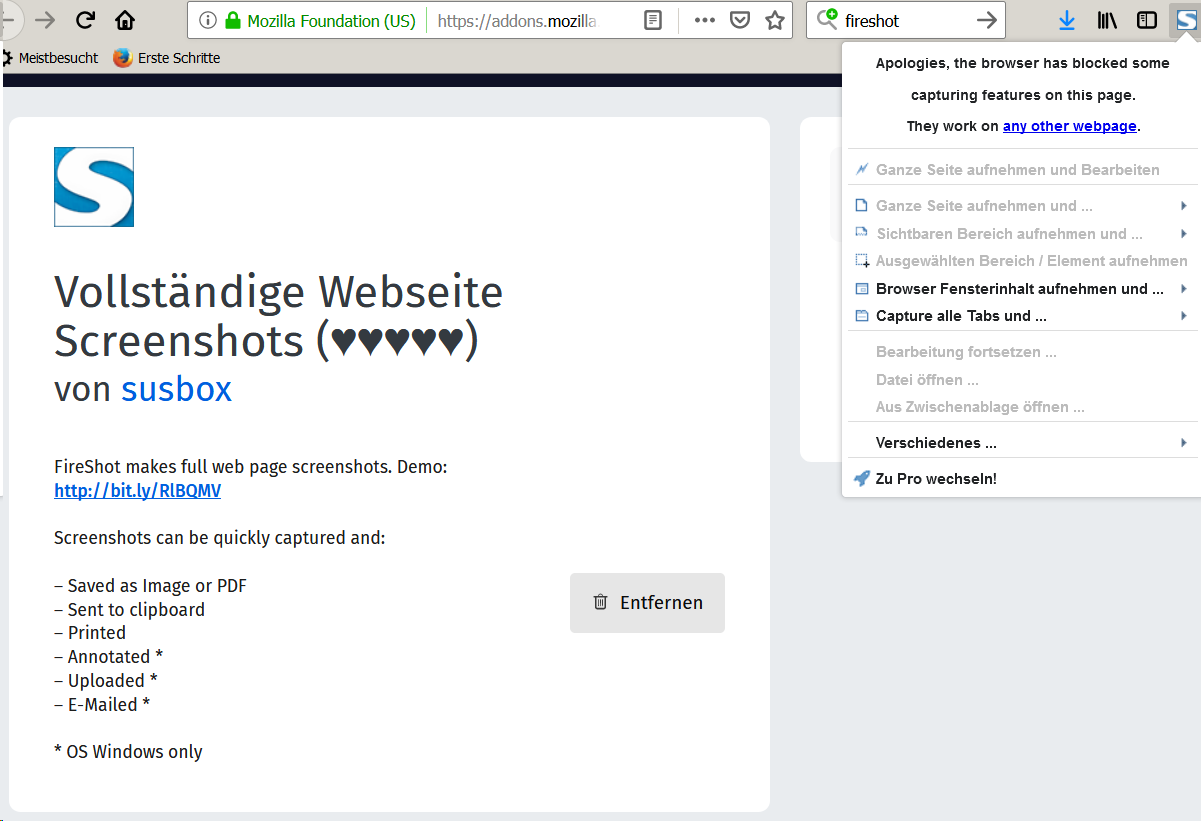Open the Library menu icon
This screenshot has height=821, width=1201.
click(x=1108, y=20)
